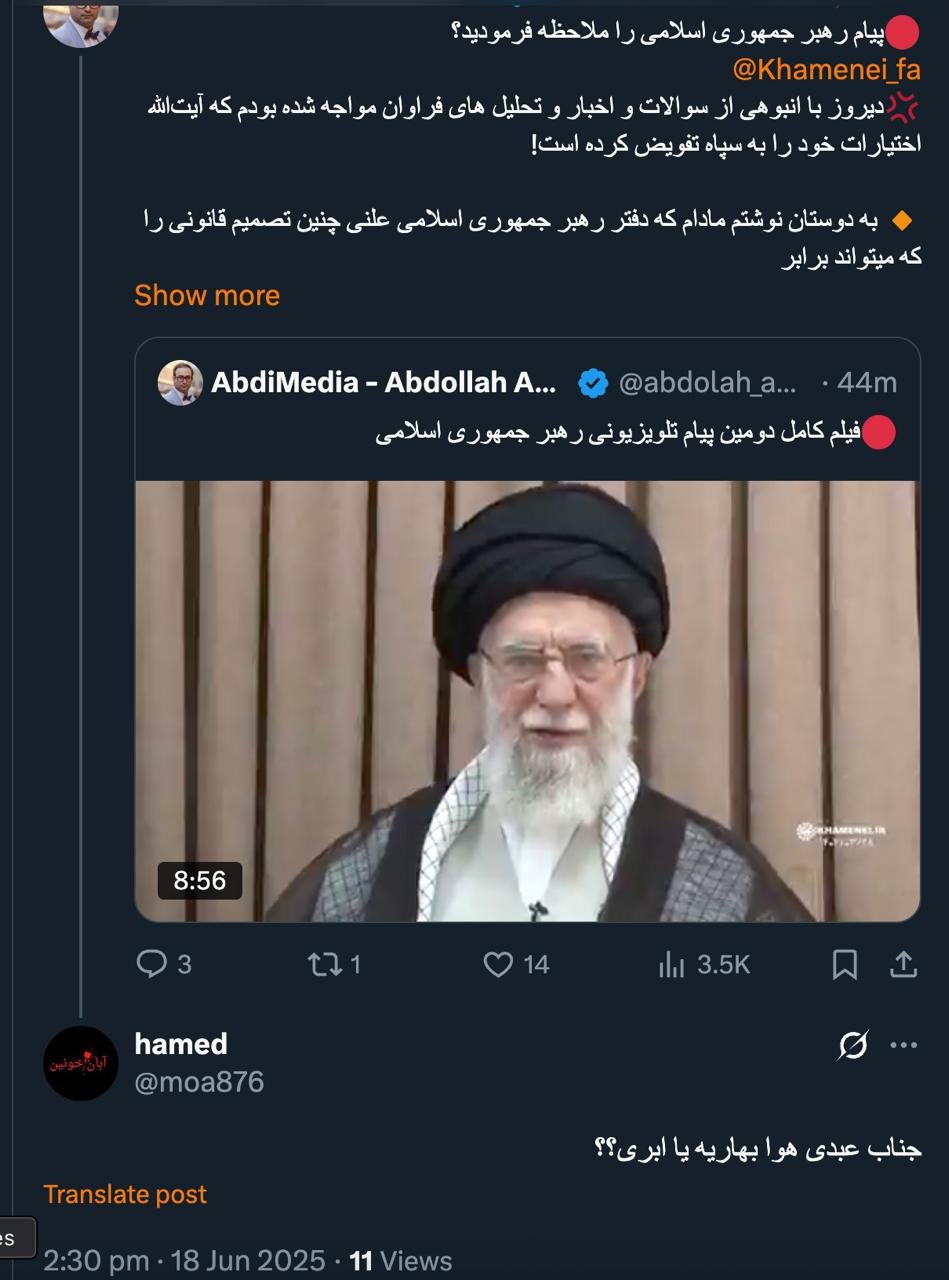Click the blue verified badge
The height and width of the screenshot is (1280, 949).
(x=594, y=383)
